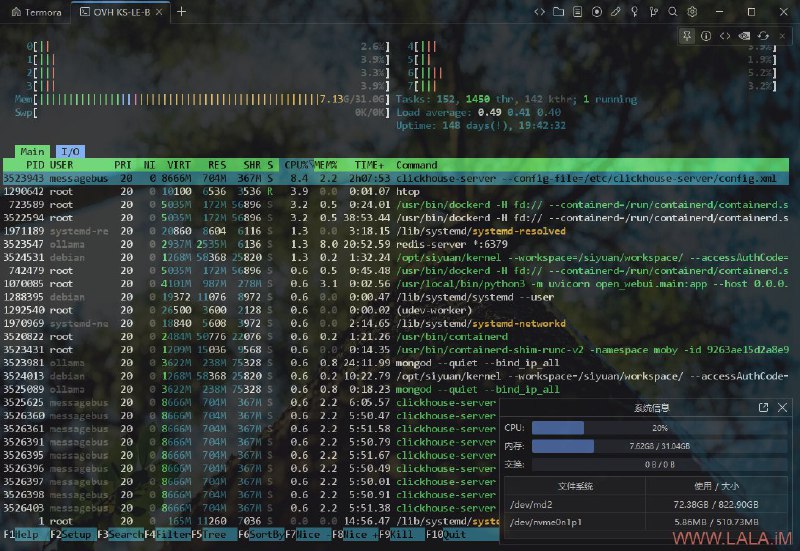Open the SFTP folder icon in title bar
The image size is (800, 551).
pos(558,12)
